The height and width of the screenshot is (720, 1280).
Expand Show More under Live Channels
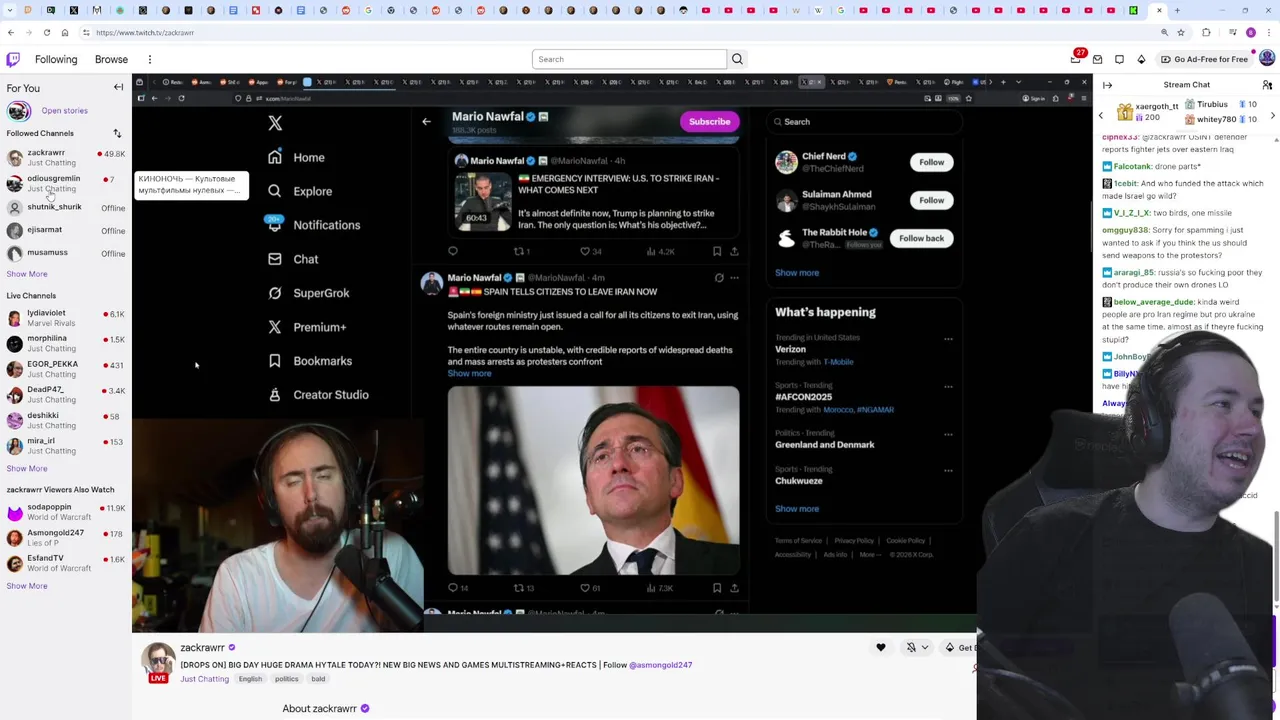click(x=27, y=468)
